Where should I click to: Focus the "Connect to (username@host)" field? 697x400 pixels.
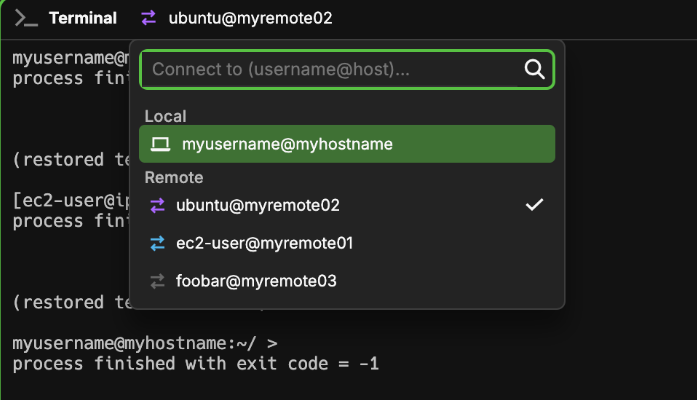click(x=330, y=70)
